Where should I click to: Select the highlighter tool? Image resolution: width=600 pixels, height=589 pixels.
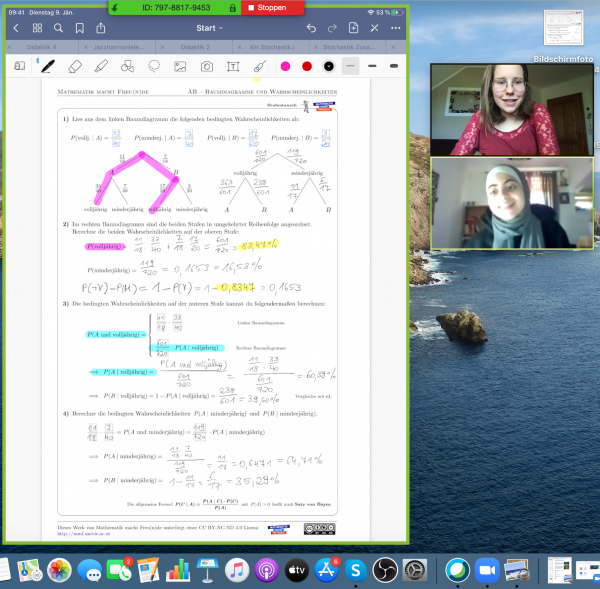(x=100, y=66)
